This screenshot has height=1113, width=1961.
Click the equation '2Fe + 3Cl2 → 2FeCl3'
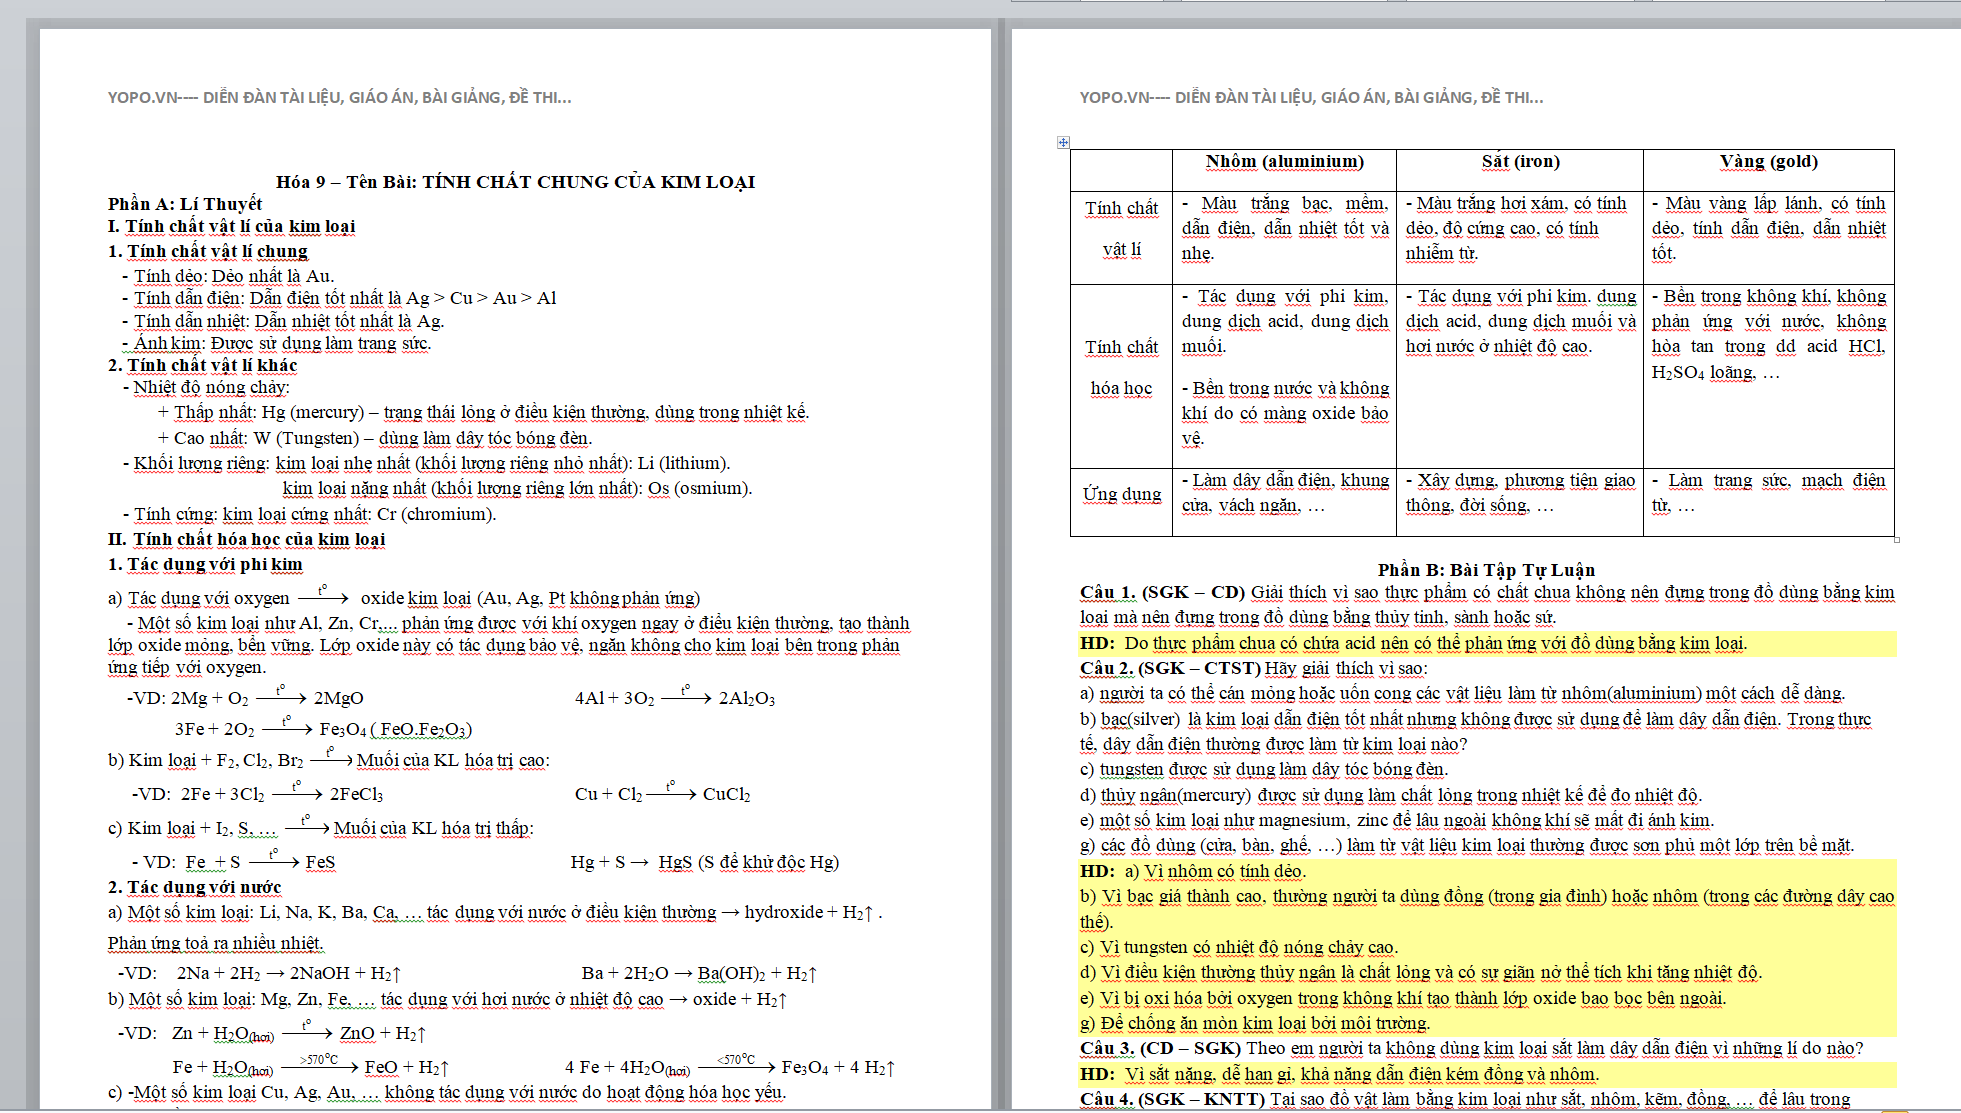click(x=282, y=793)
